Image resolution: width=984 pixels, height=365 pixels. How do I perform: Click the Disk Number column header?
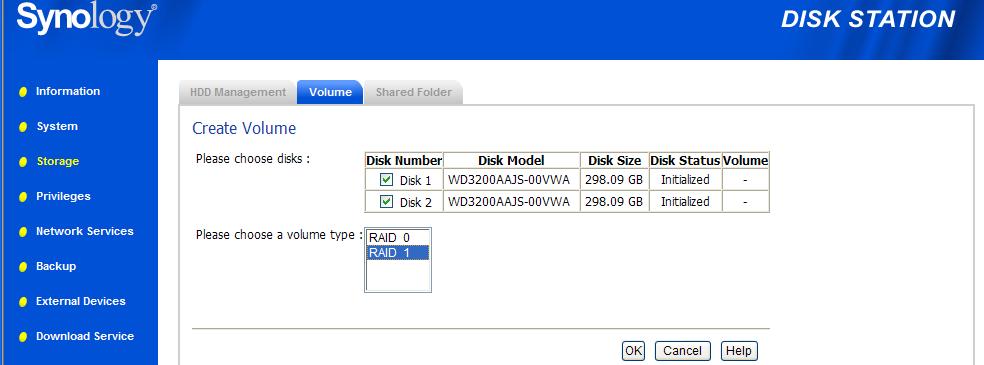click(404, 161)
